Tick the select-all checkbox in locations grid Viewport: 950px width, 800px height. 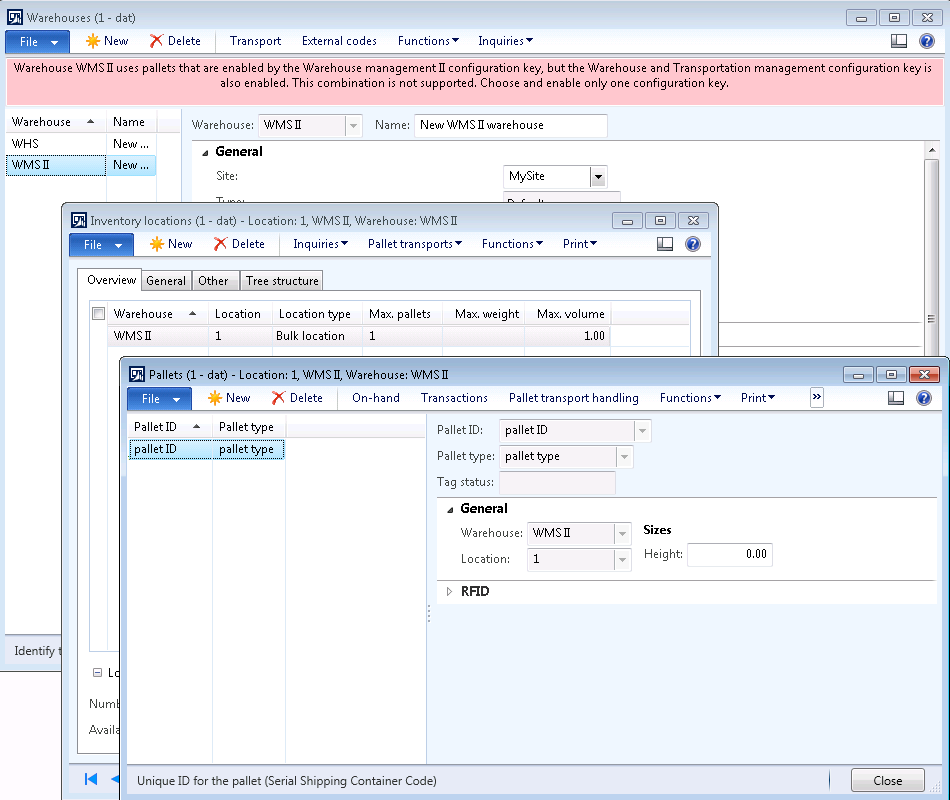[98, 314]
